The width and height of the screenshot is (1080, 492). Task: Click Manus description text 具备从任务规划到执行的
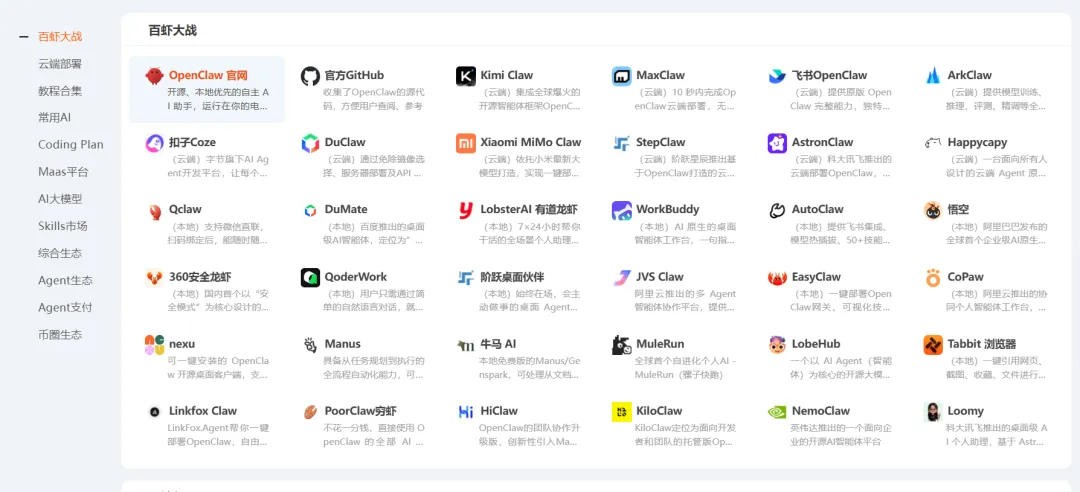point(374,361)
